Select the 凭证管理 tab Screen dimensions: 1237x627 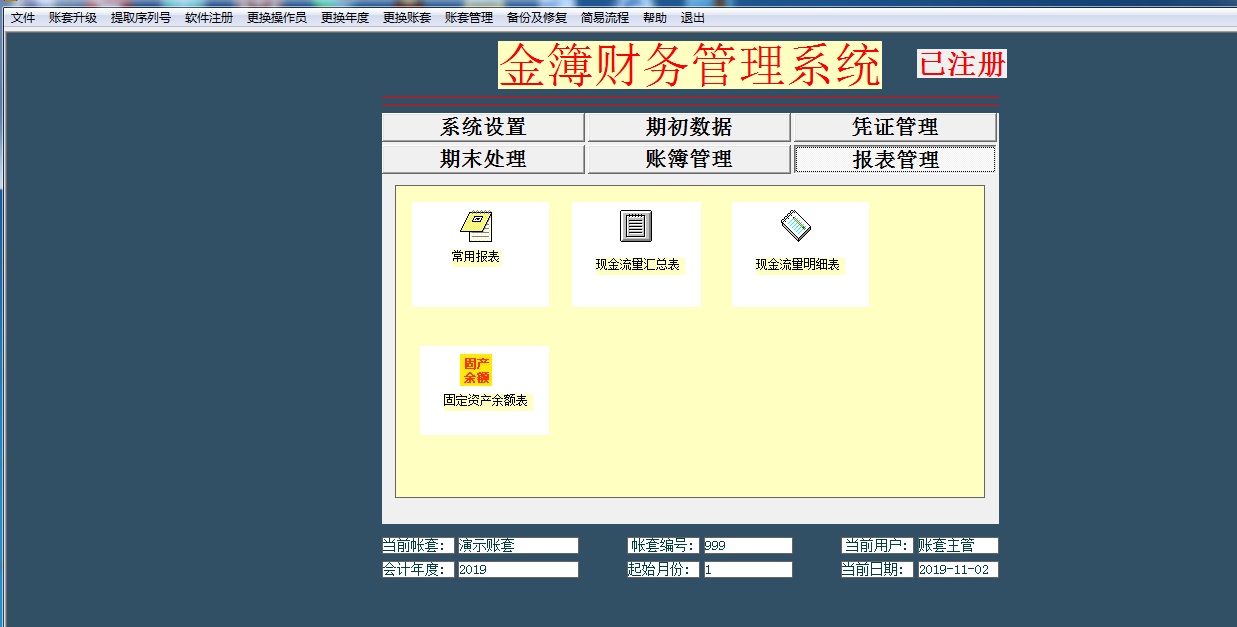895,128
